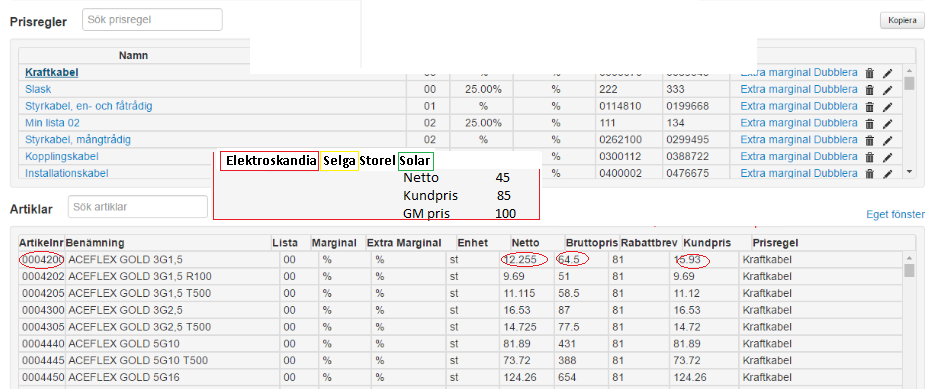Click Dubblera in the Installationskabel row
Viewport: 931px width, 389px height.
[835, 173]
